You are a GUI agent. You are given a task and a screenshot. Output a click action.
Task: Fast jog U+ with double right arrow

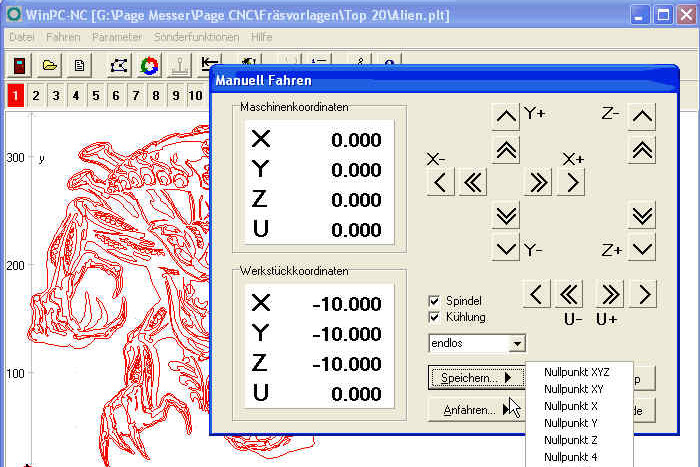(610, 295)
